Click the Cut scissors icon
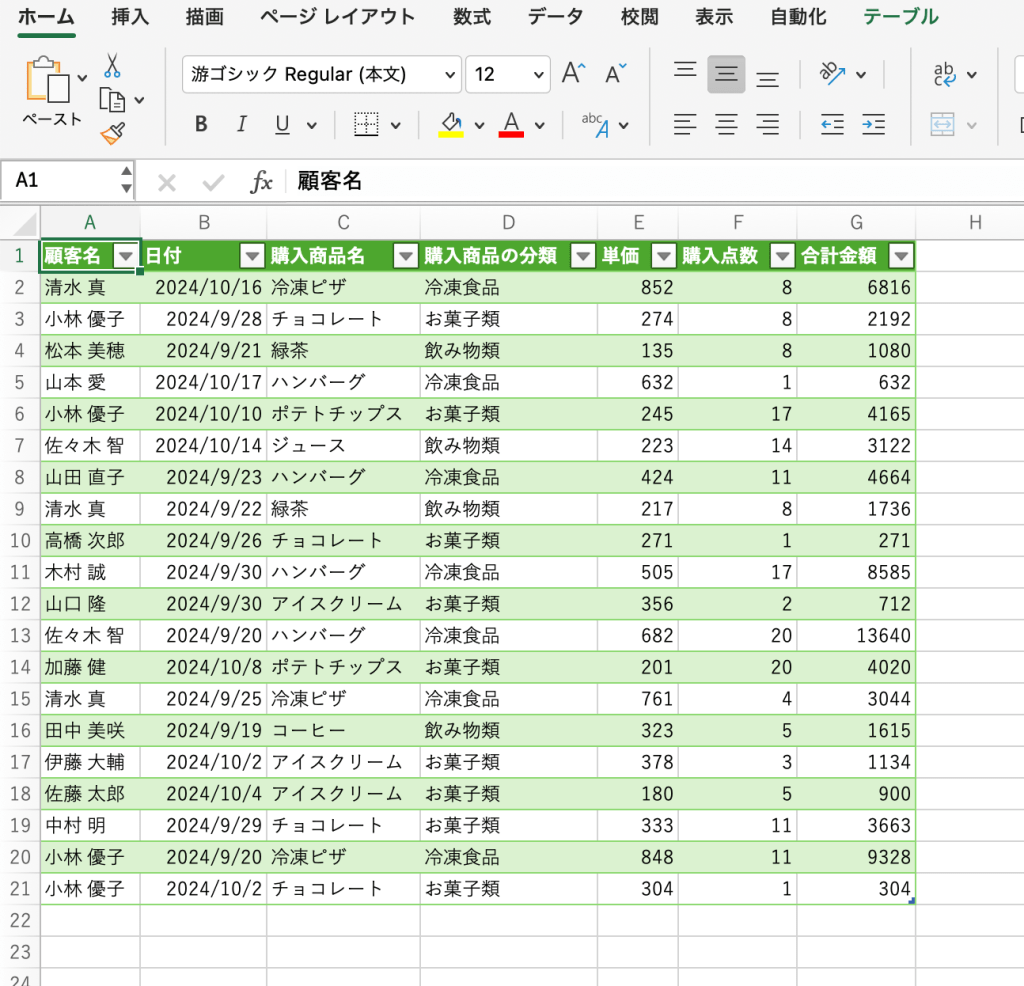 [x=112, y=66]
